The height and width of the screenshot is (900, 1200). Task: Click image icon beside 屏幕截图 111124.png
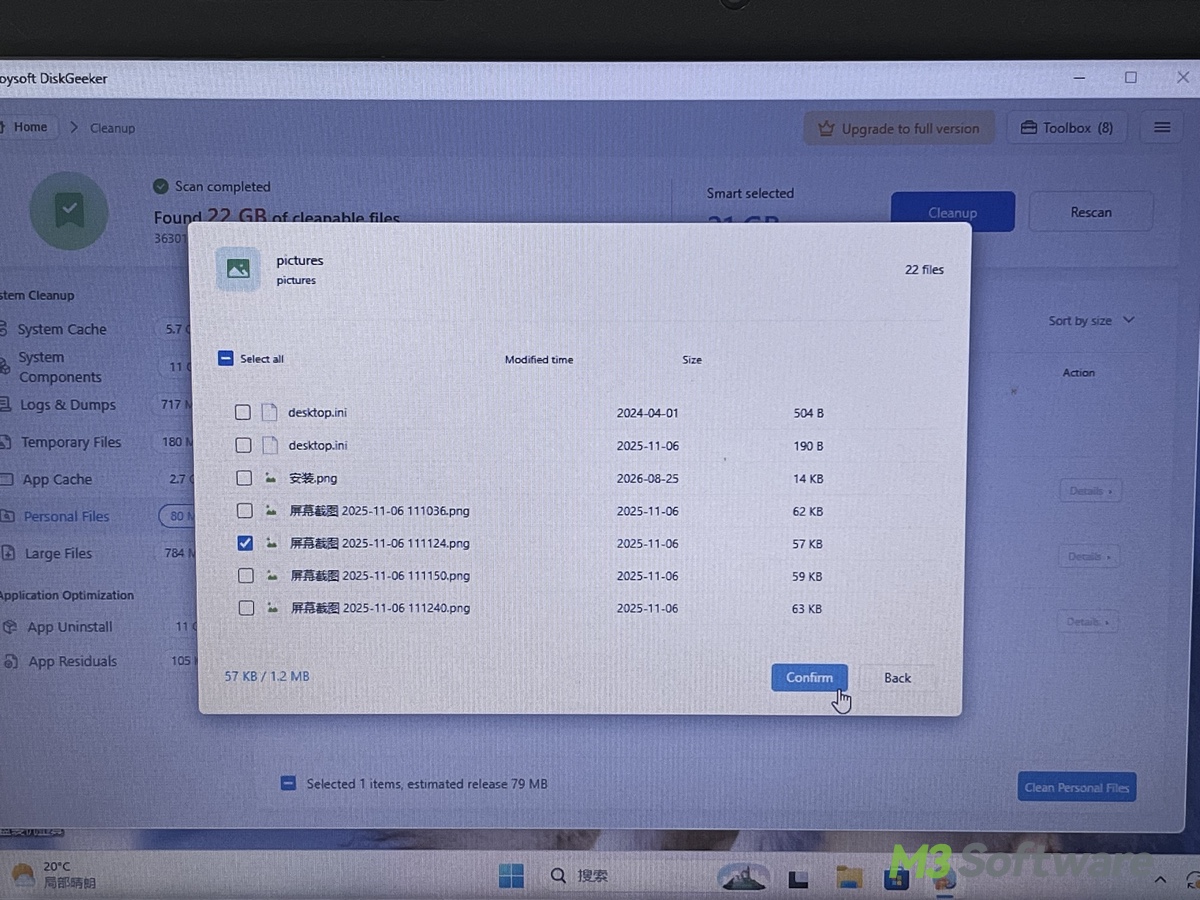(x=272, y=543)
